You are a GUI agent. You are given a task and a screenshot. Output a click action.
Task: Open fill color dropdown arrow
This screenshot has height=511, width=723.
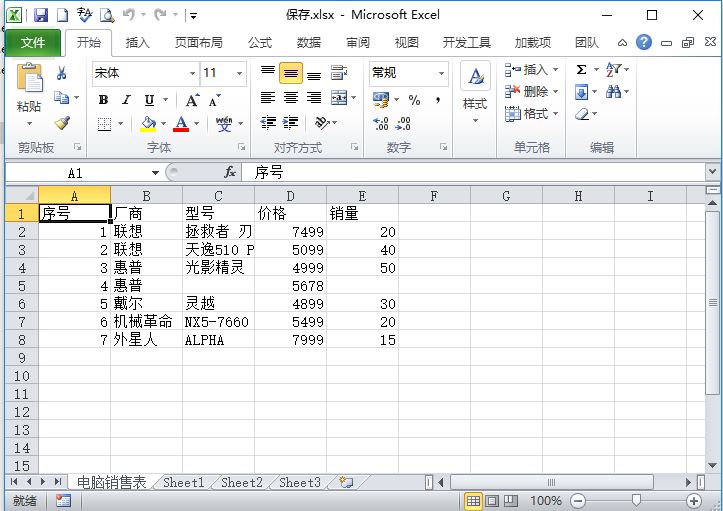coord(163,124)
